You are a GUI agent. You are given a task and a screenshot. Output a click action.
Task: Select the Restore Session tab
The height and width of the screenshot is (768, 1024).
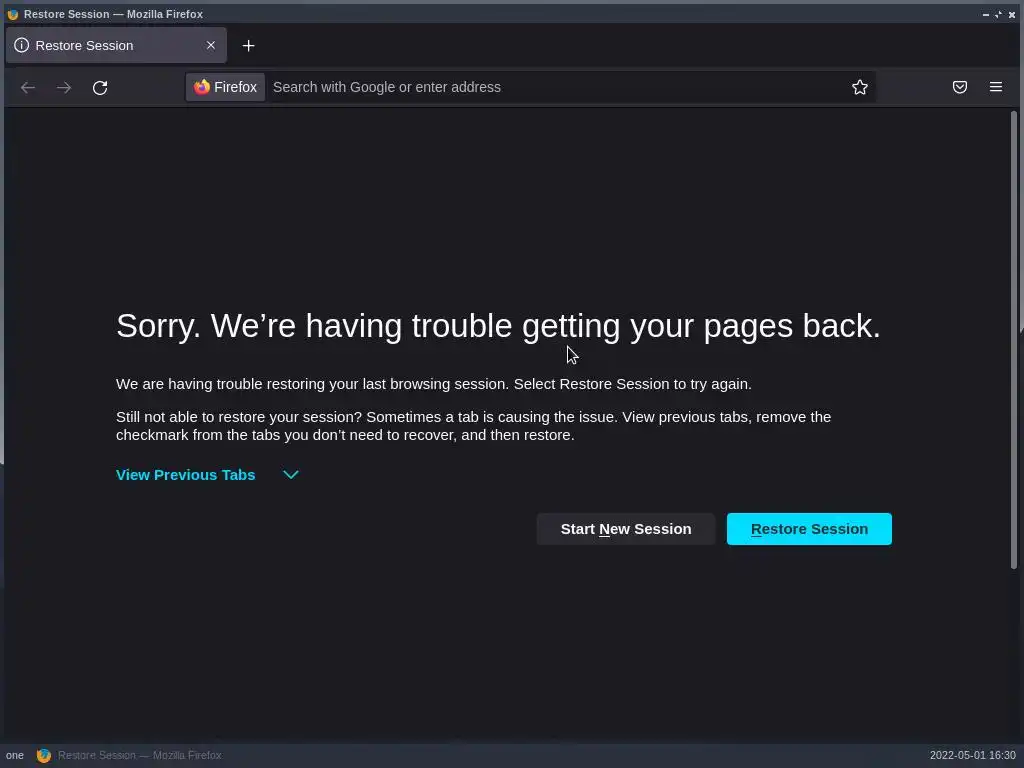coord(116,45)
